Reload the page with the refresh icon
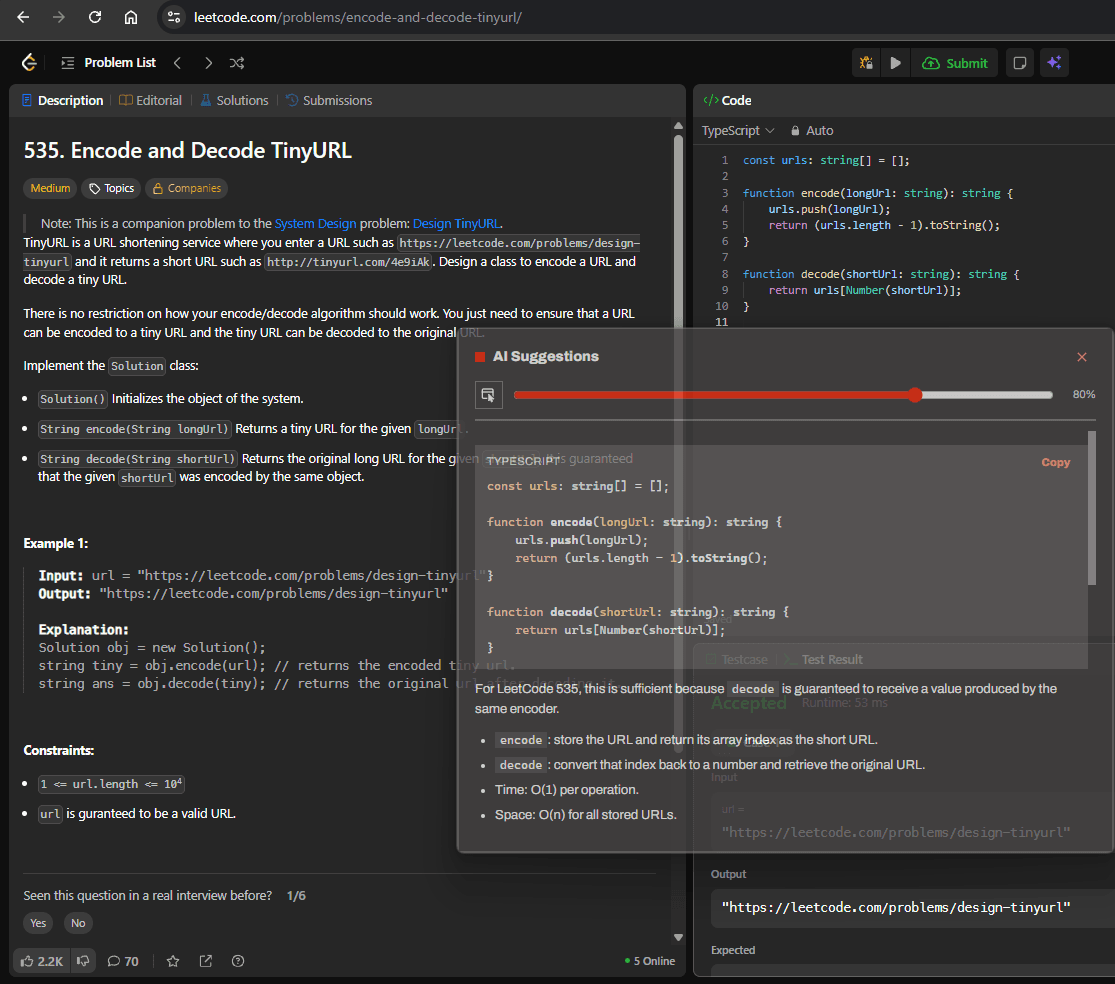 [x=95, y=17]
